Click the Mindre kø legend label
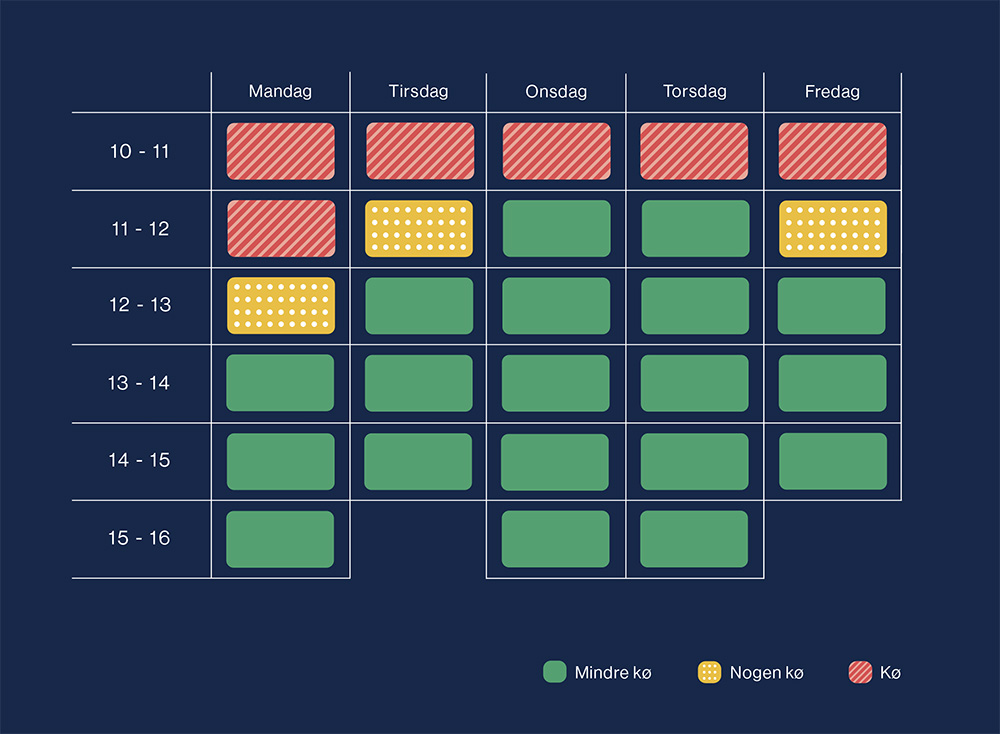Viewport: 1000px width, 734px height. tap(613, 673)
